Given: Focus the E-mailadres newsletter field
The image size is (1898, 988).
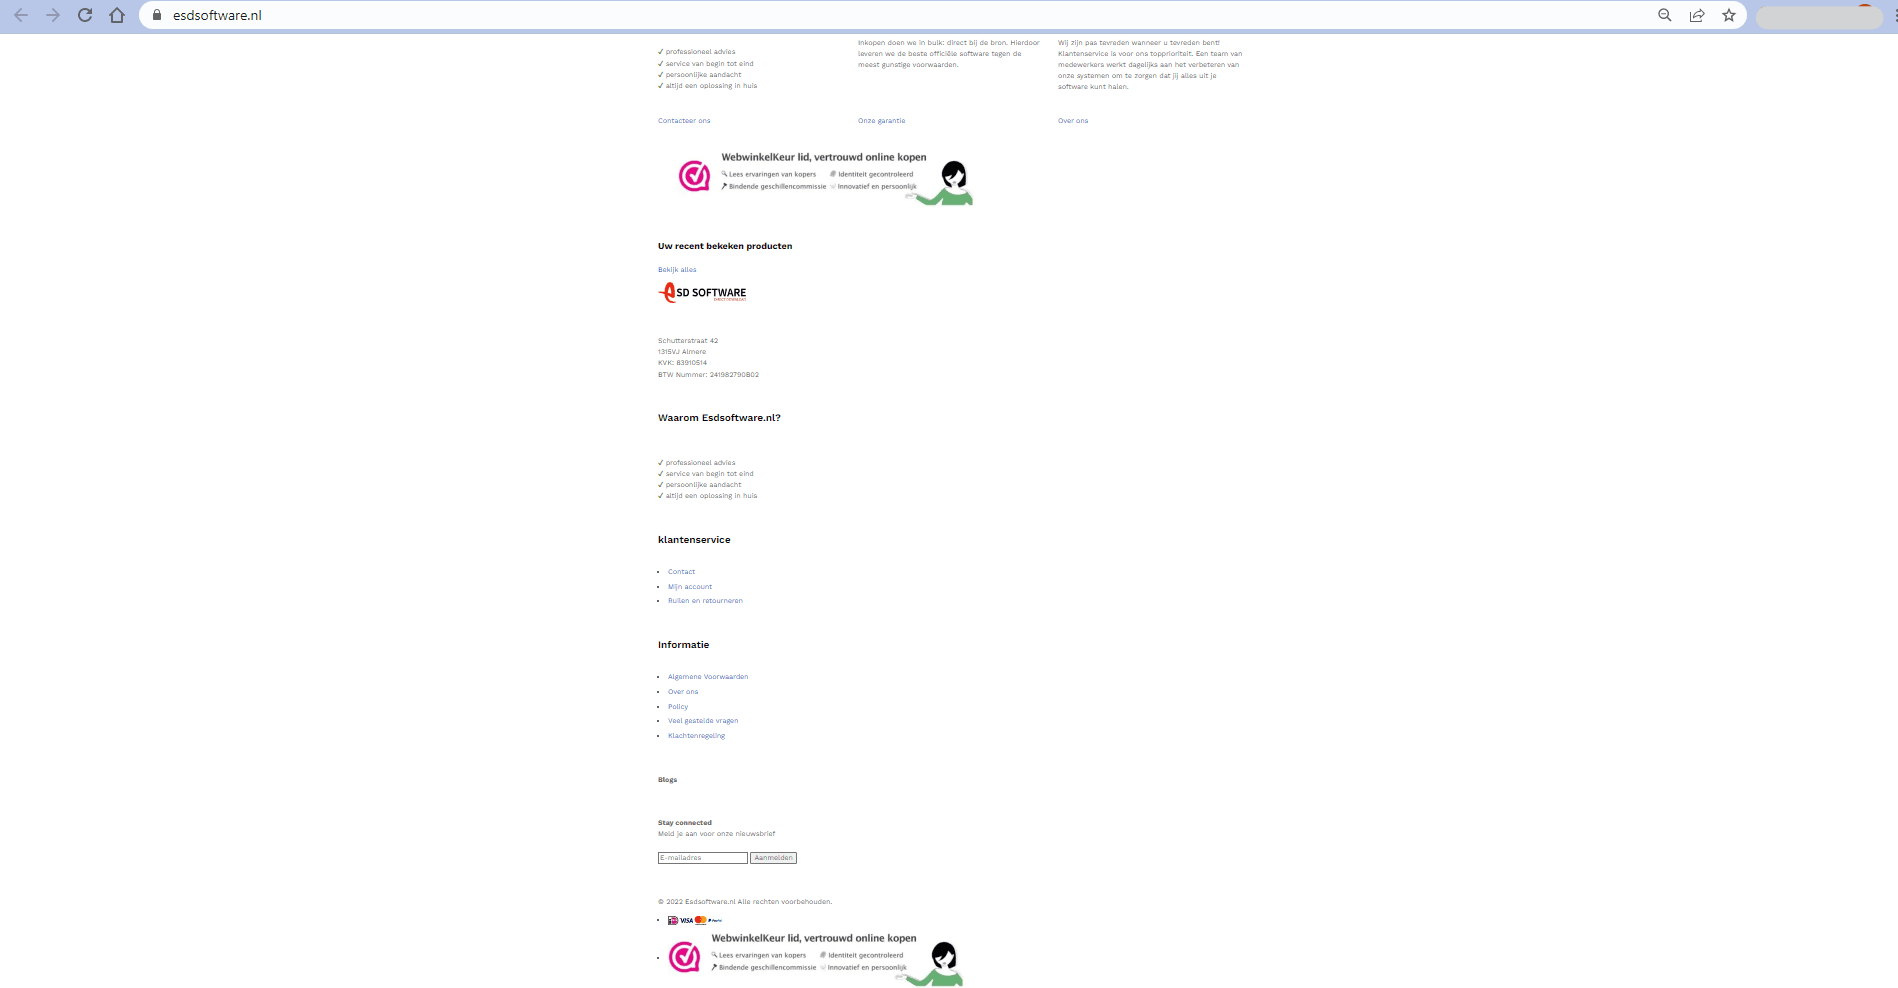Looking at the screenshot, I should coord(702,858).
